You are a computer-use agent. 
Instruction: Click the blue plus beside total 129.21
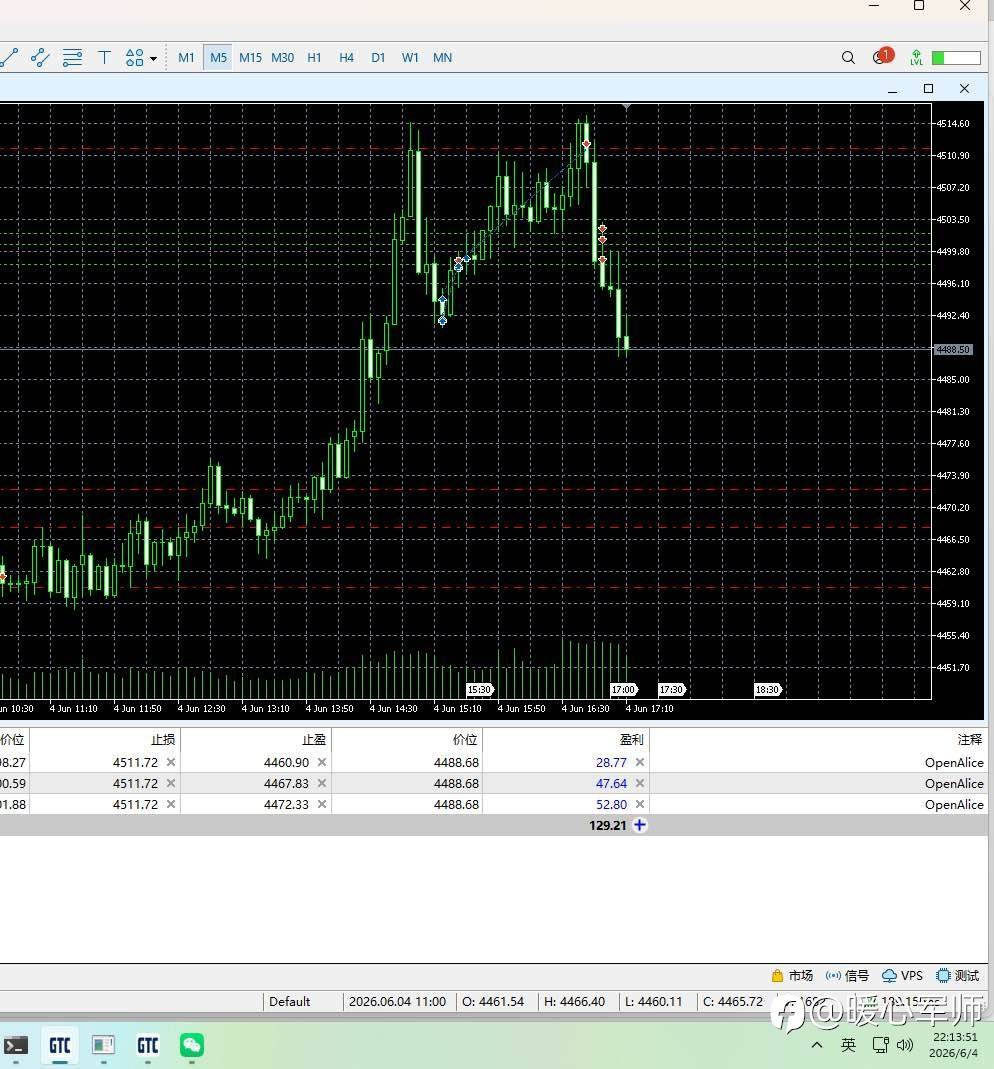coord(639,826)
